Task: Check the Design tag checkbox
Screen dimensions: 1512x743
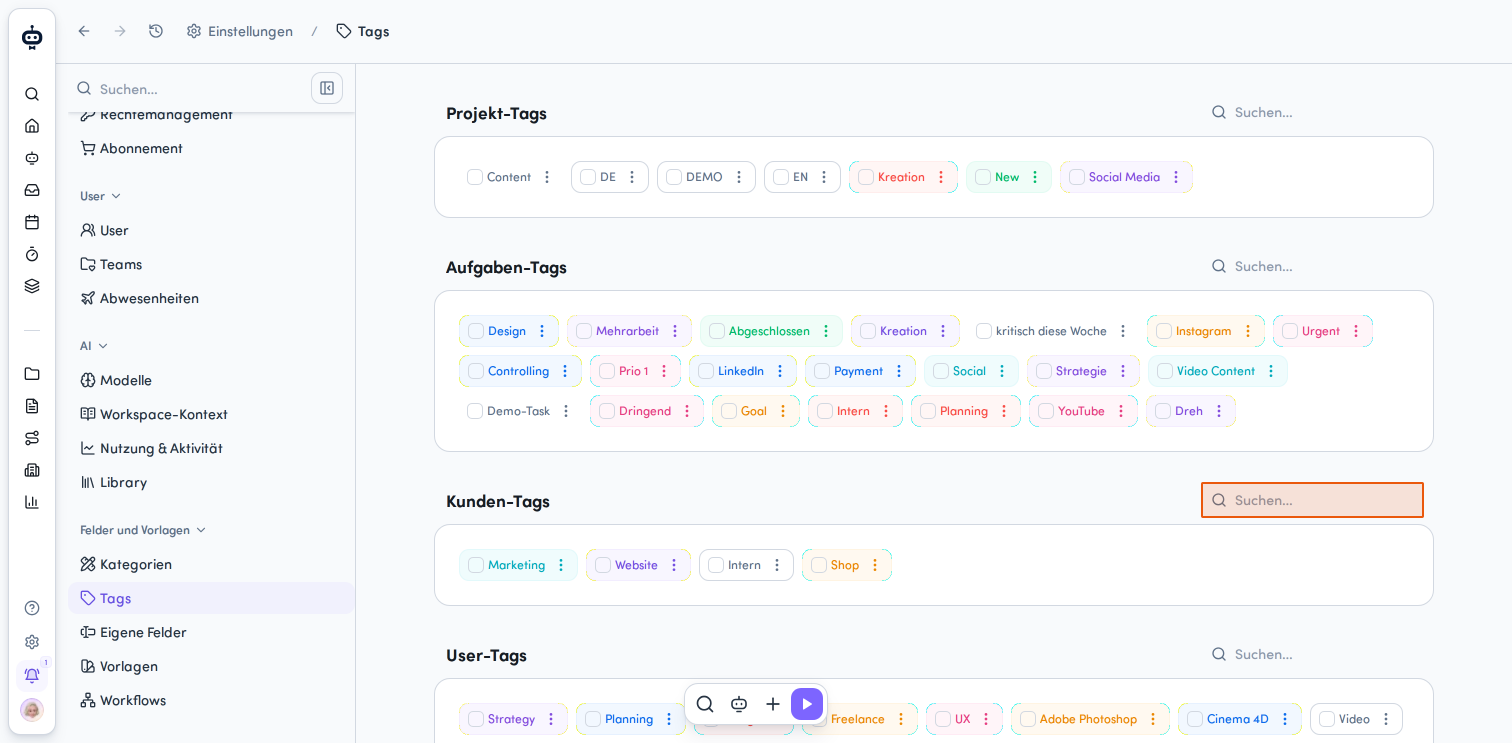Action: 476,331
